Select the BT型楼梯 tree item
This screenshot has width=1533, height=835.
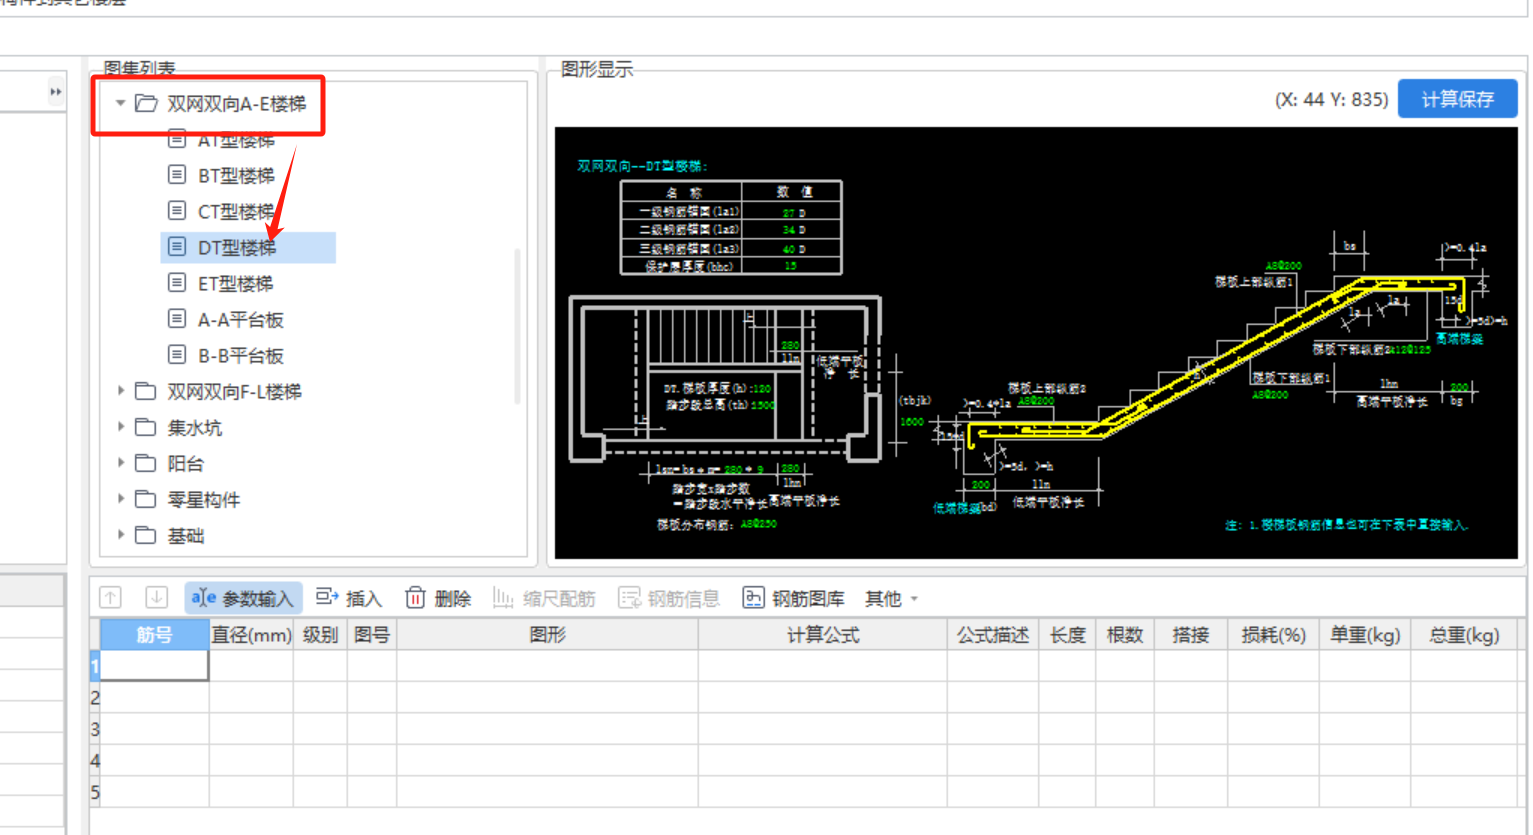tap(236, 176)
